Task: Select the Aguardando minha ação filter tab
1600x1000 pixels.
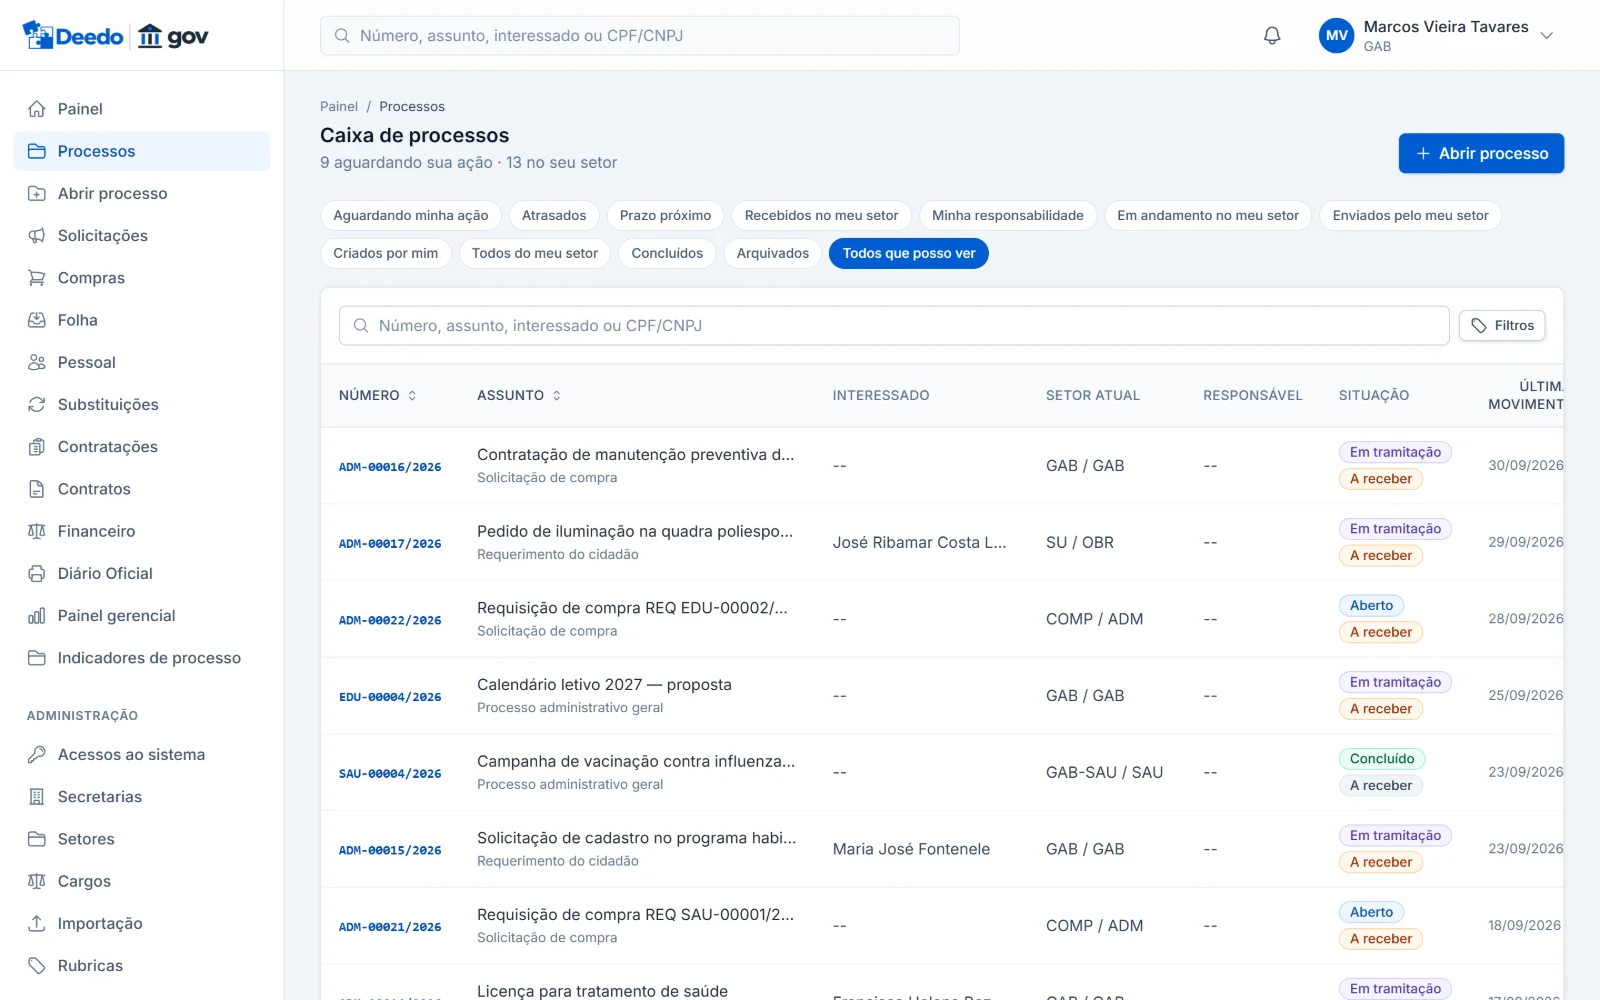Action: click(x=411, y=216)
